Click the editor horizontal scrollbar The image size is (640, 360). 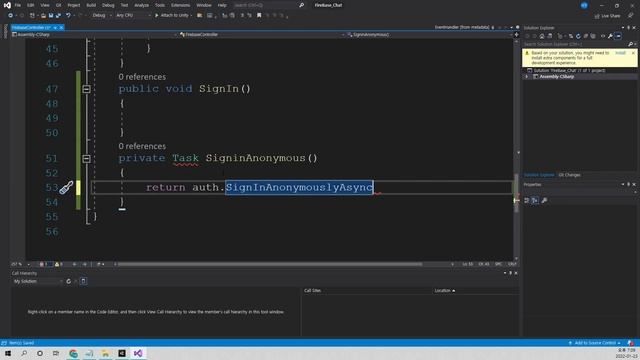269,264
